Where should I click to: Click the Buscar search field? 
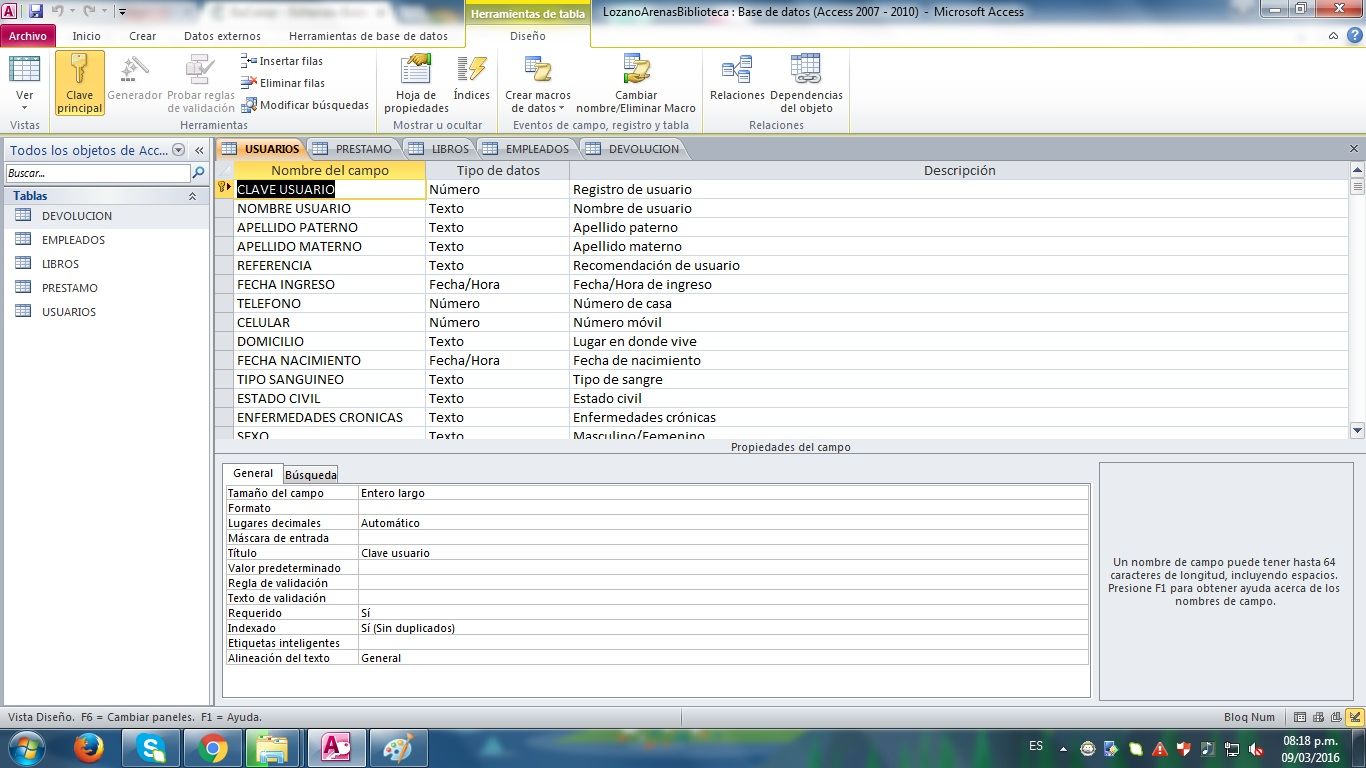pyautogui.click(x=97, y=173)
